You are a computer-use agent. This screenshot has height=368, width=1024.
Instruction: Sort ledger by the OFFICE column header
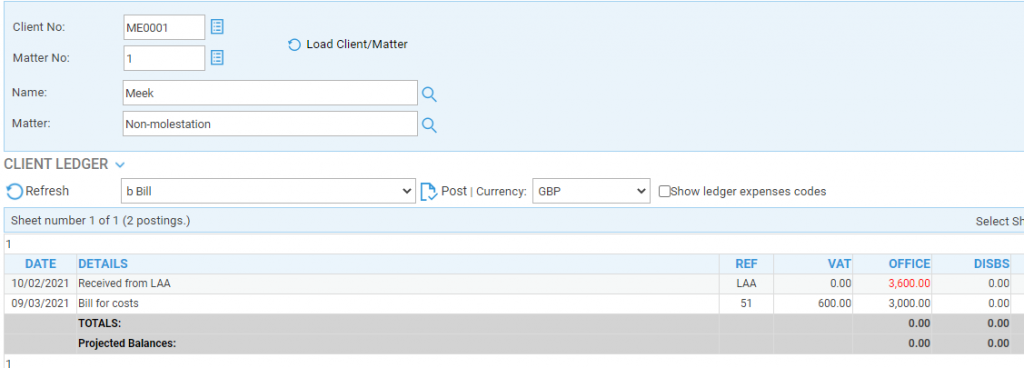909,264
